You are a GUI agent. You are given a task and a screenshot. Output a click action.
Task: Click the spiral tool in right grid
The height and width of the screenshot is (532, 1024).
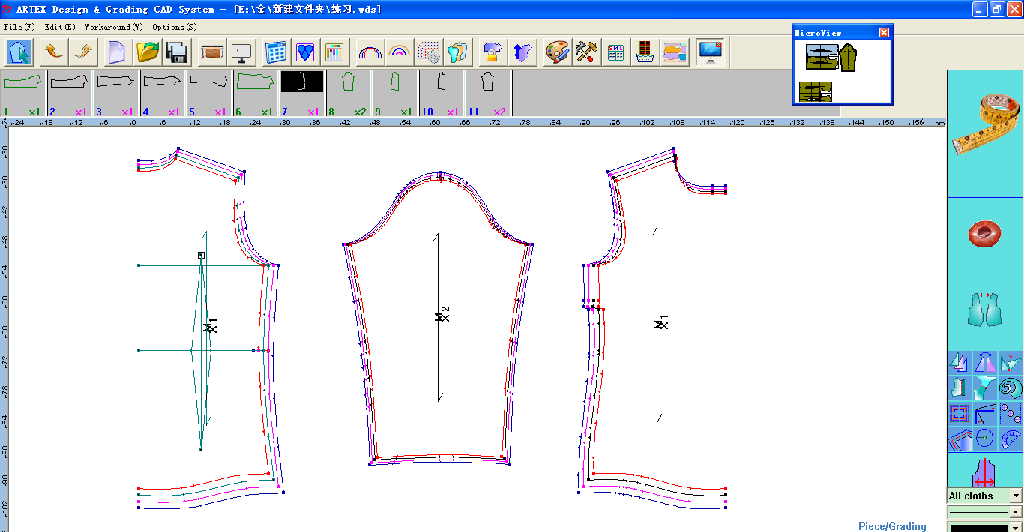coord(1010,387)
